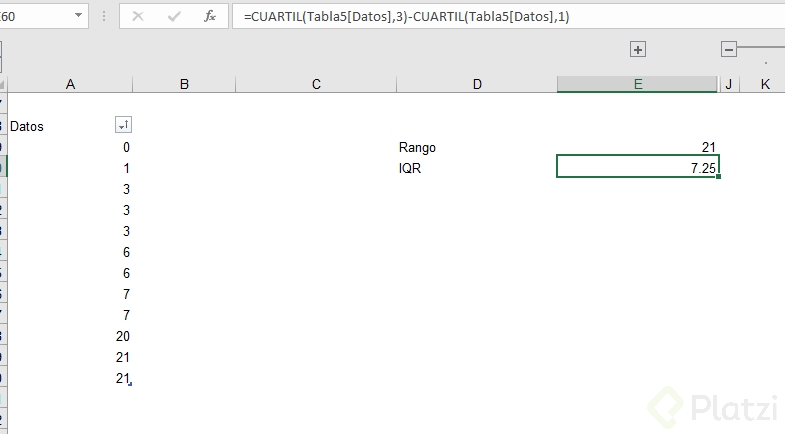Select column B header
The width and height of the screenshot is (785, 434).
pyautogui.click(x=184, y=84)
